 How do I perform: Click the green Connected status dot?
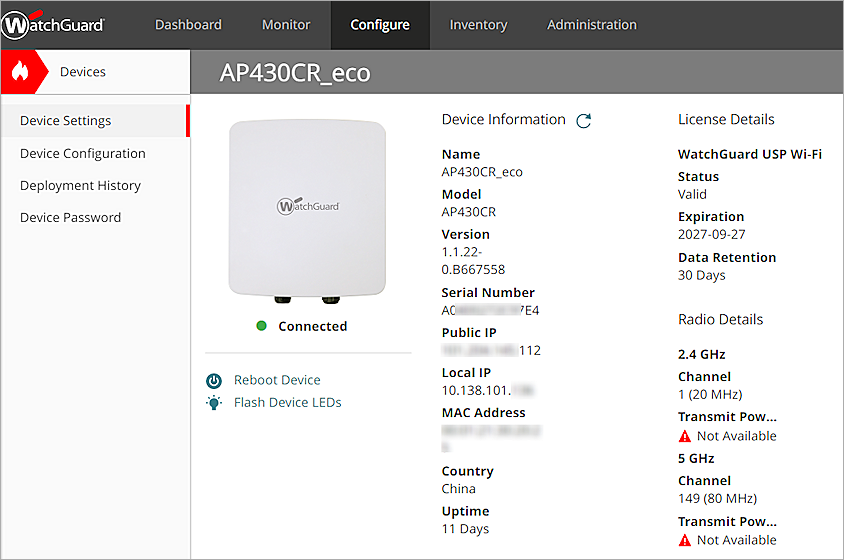pos(261,326)
